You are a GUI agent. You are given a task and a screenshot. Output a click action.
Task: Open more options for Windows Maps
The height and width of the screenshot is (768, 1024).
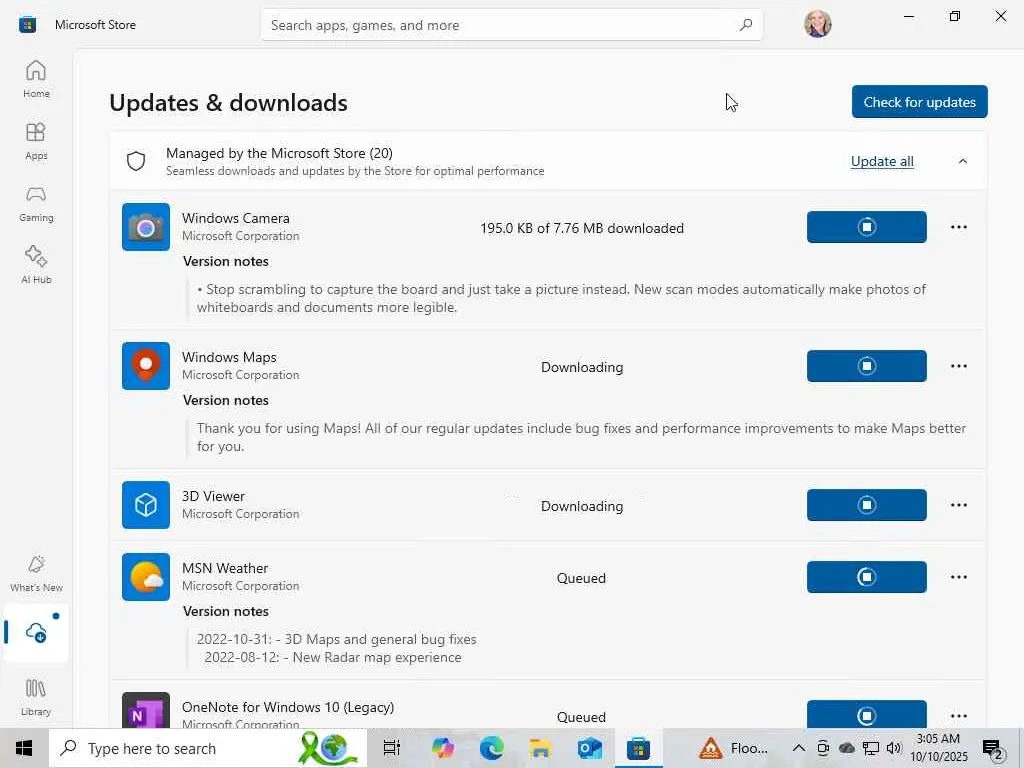point(959,366)
